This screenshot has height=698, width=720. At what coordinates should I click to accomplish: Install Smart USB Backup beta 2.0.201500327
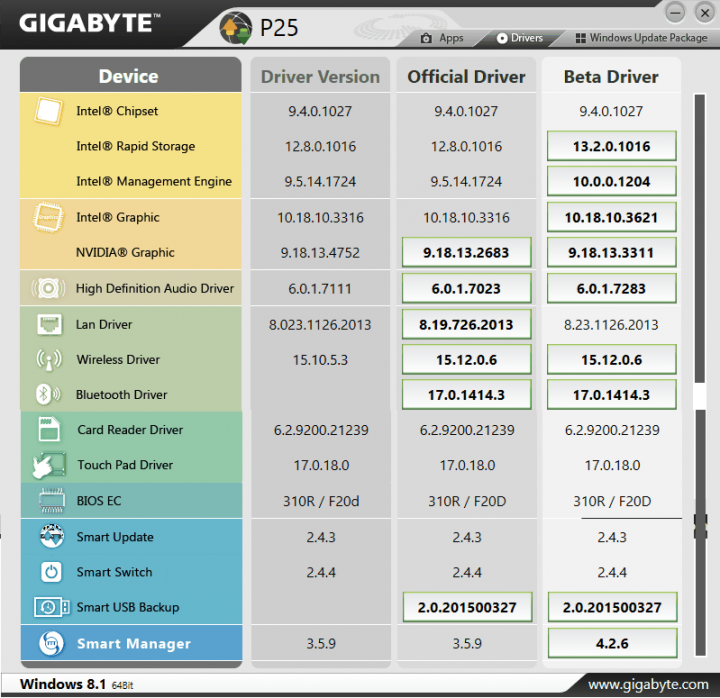[612, 608]
